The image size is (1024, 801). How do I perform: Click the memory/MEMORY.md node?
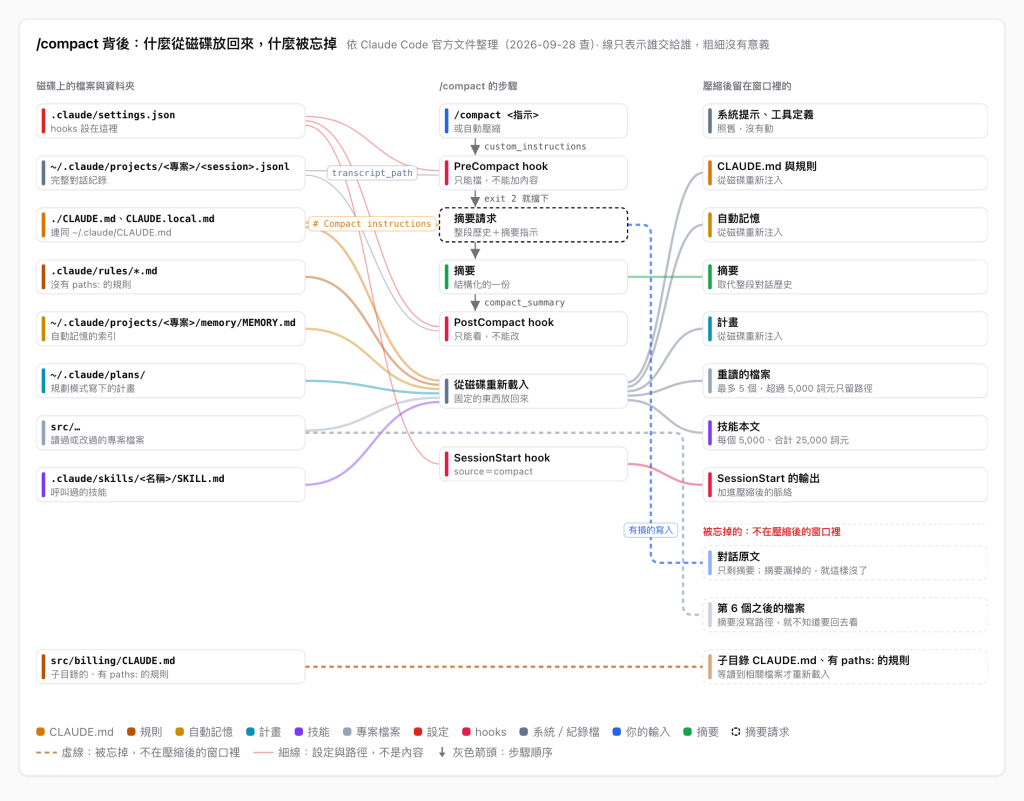tap(170, 328)
